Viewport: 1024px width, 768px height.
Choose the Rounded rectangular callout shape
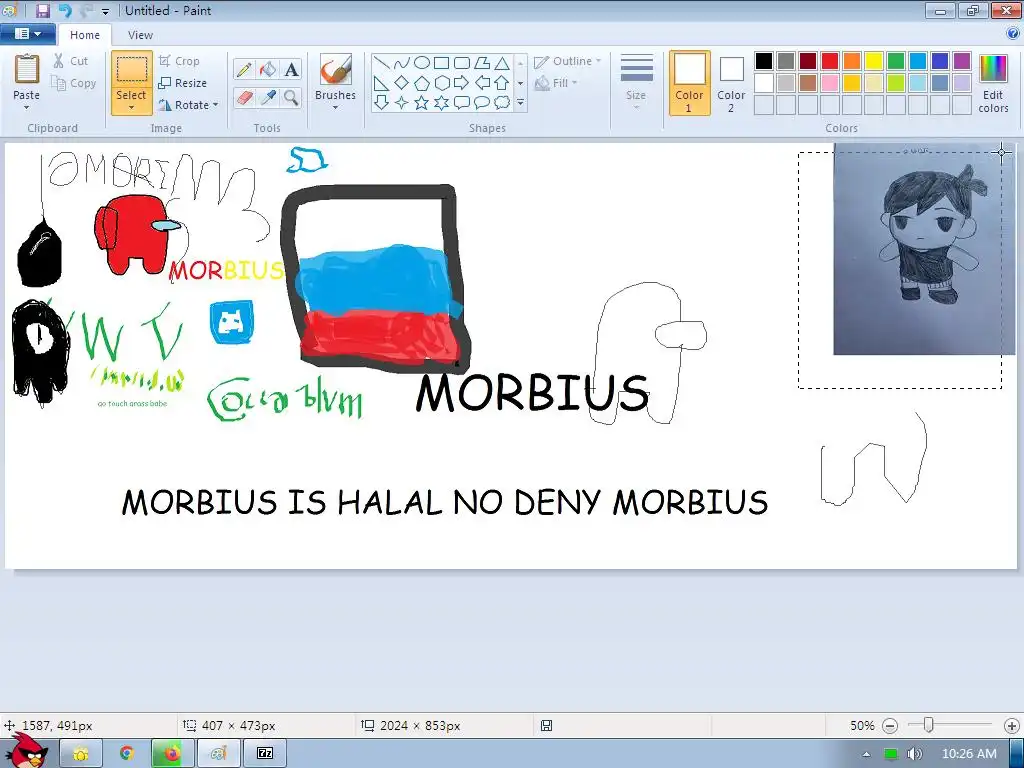(462, 103)
